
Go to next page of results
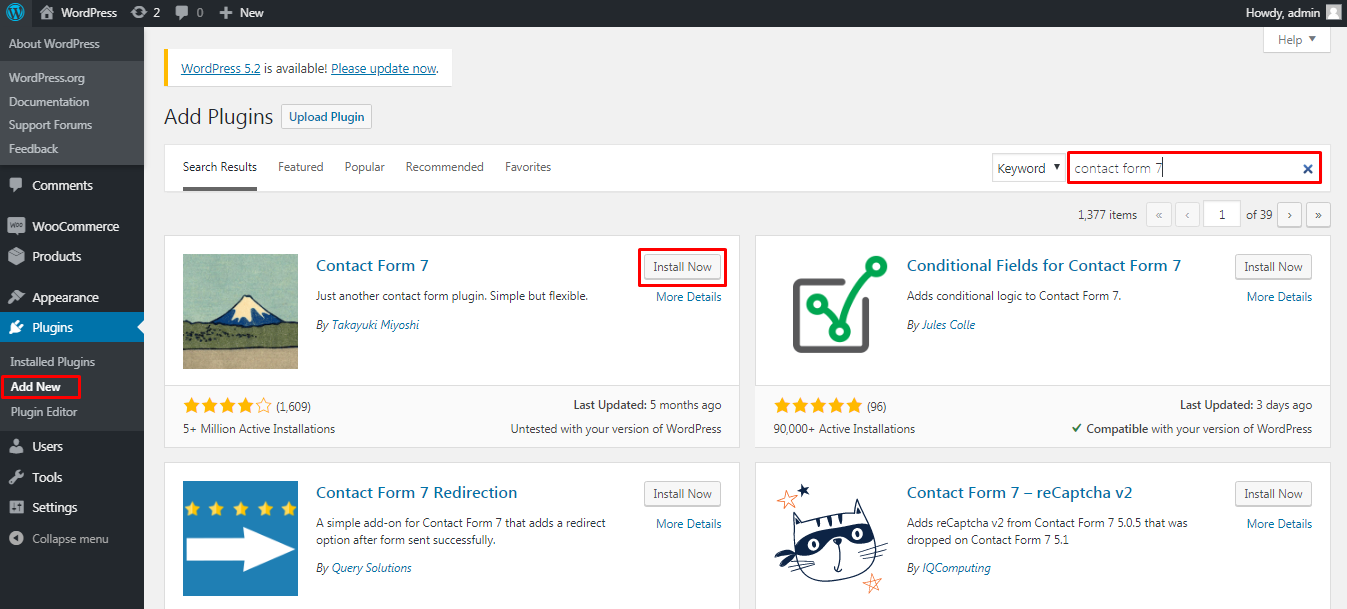1290,214
